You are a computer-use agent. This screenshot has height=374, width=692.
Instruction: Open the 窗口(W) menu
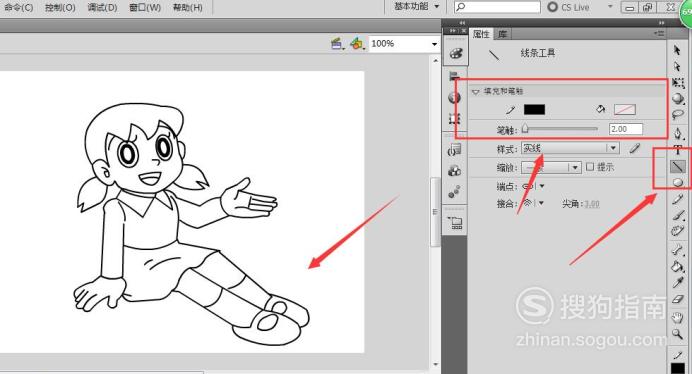pos(145,8)
